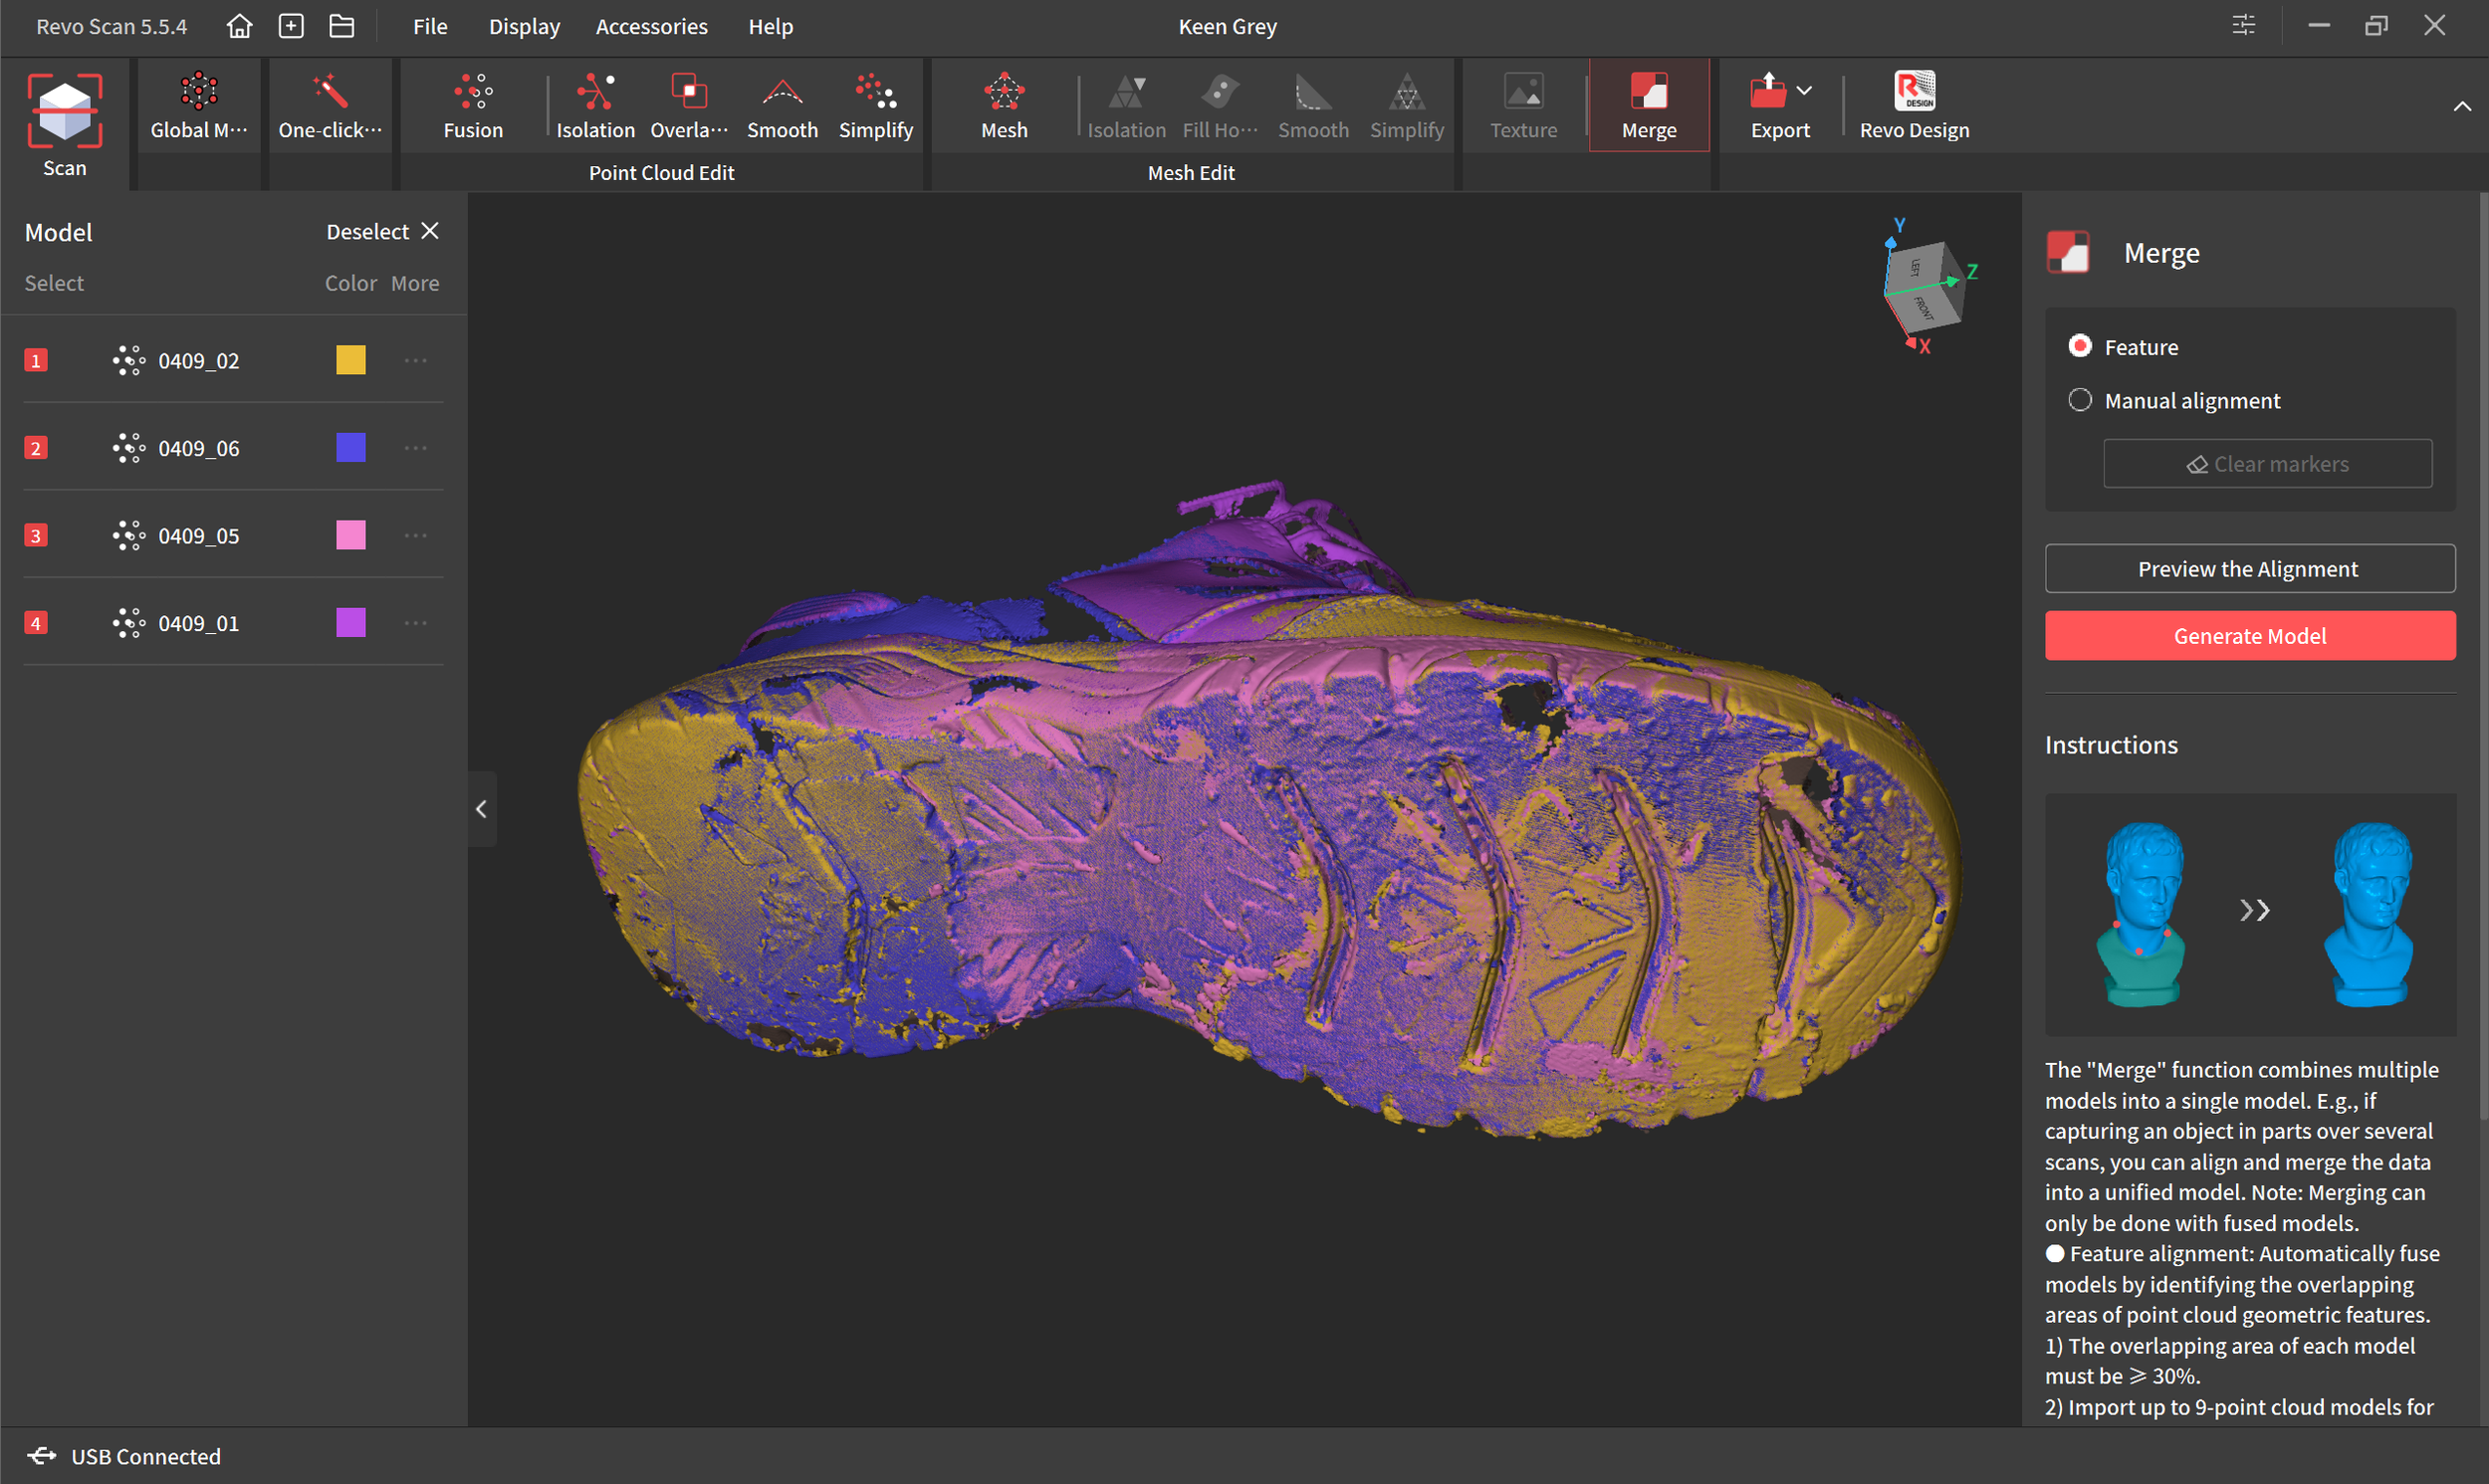The image size is (2489, 1484).
Task: Toggle selection box of model 0409_06
Action: (x=36, y=448)
